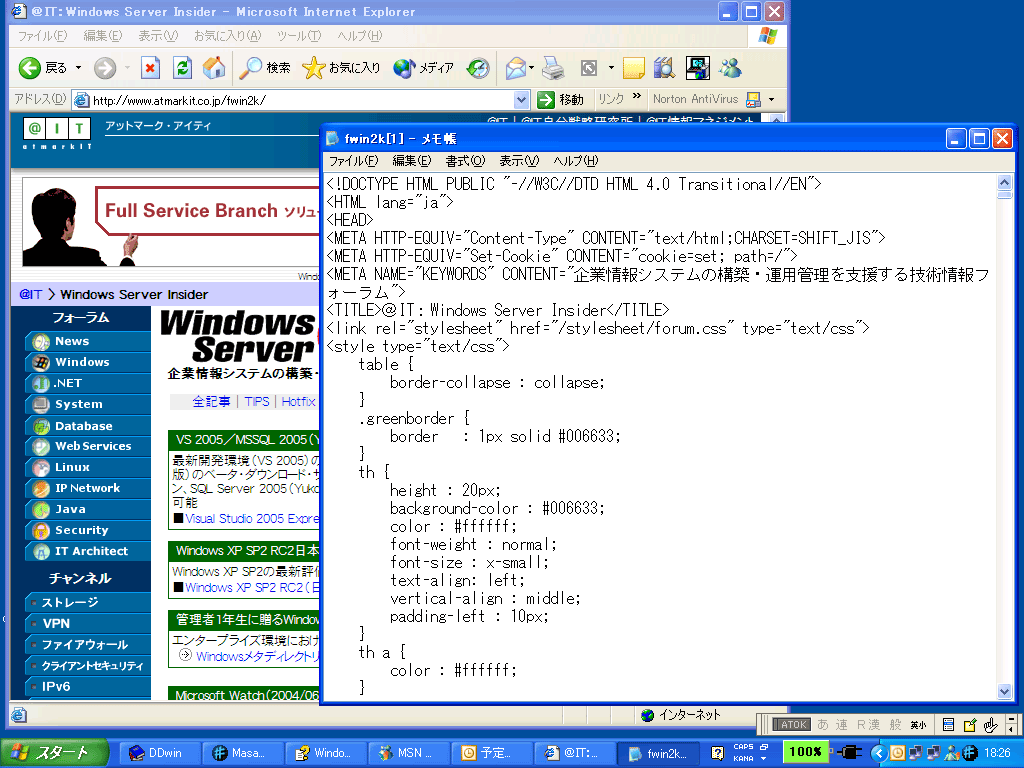The height and width of the screenshot is (768, 1024).
Task: Click Notepad scrollbar down arrow
Action: 1004,691
